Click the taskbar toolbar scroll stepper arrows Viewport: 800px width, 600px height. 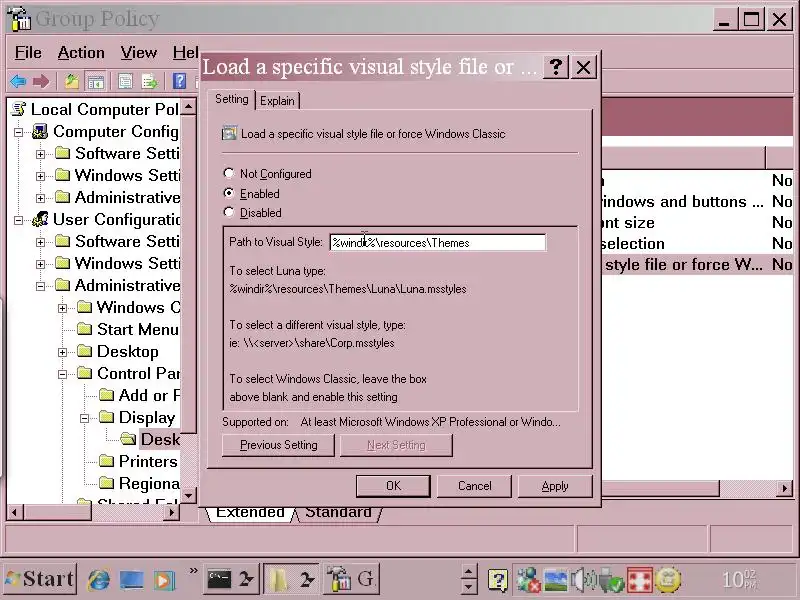[x=468, y=580]
